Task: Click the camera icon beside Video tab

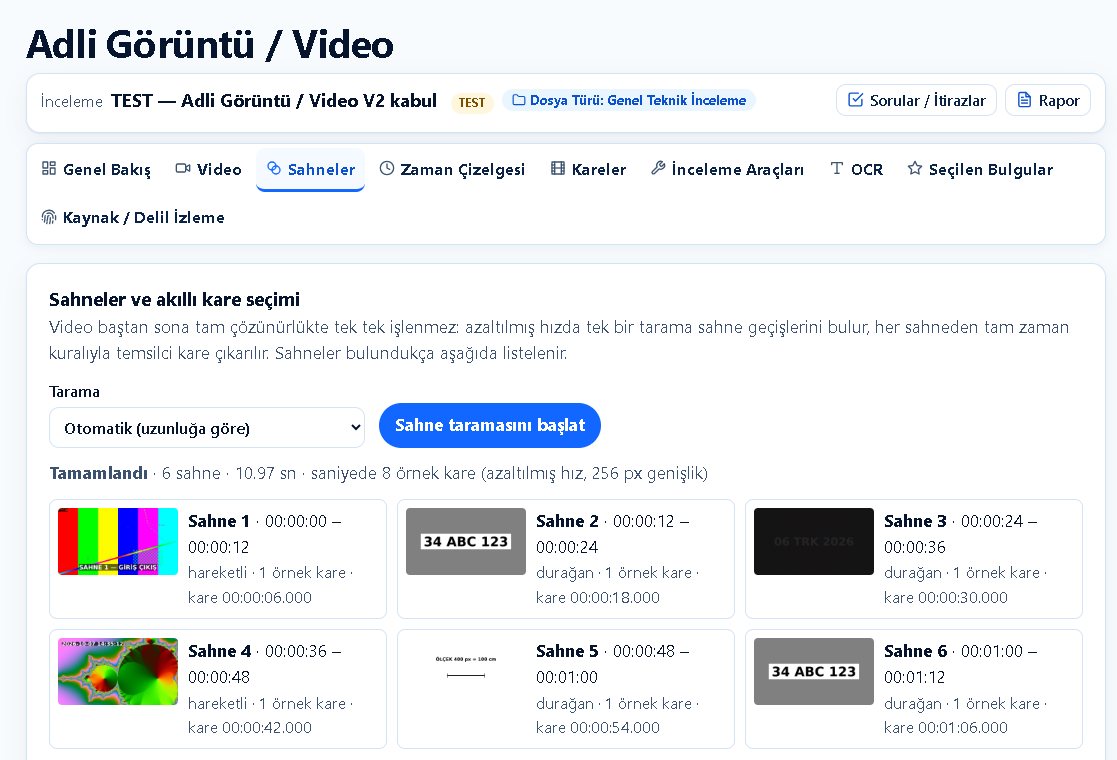Action: coord(182,168)
